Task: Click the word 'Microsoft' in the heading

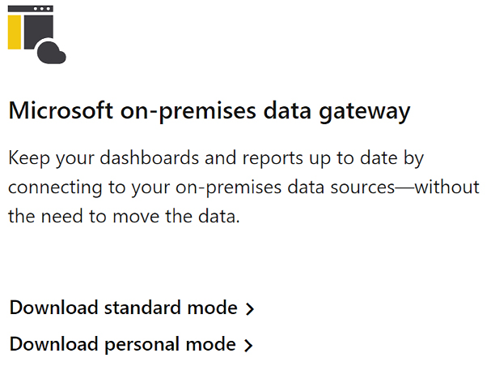Action: tap(61, 110)
